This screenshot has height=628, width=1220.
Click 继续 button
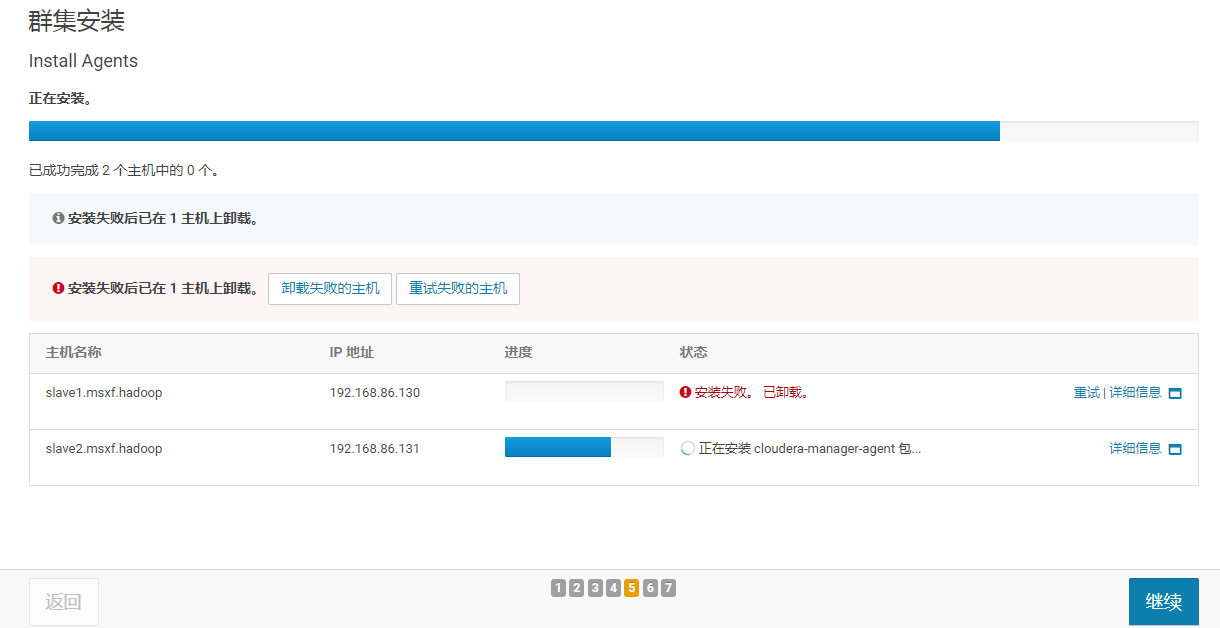tap(1164, 602)
